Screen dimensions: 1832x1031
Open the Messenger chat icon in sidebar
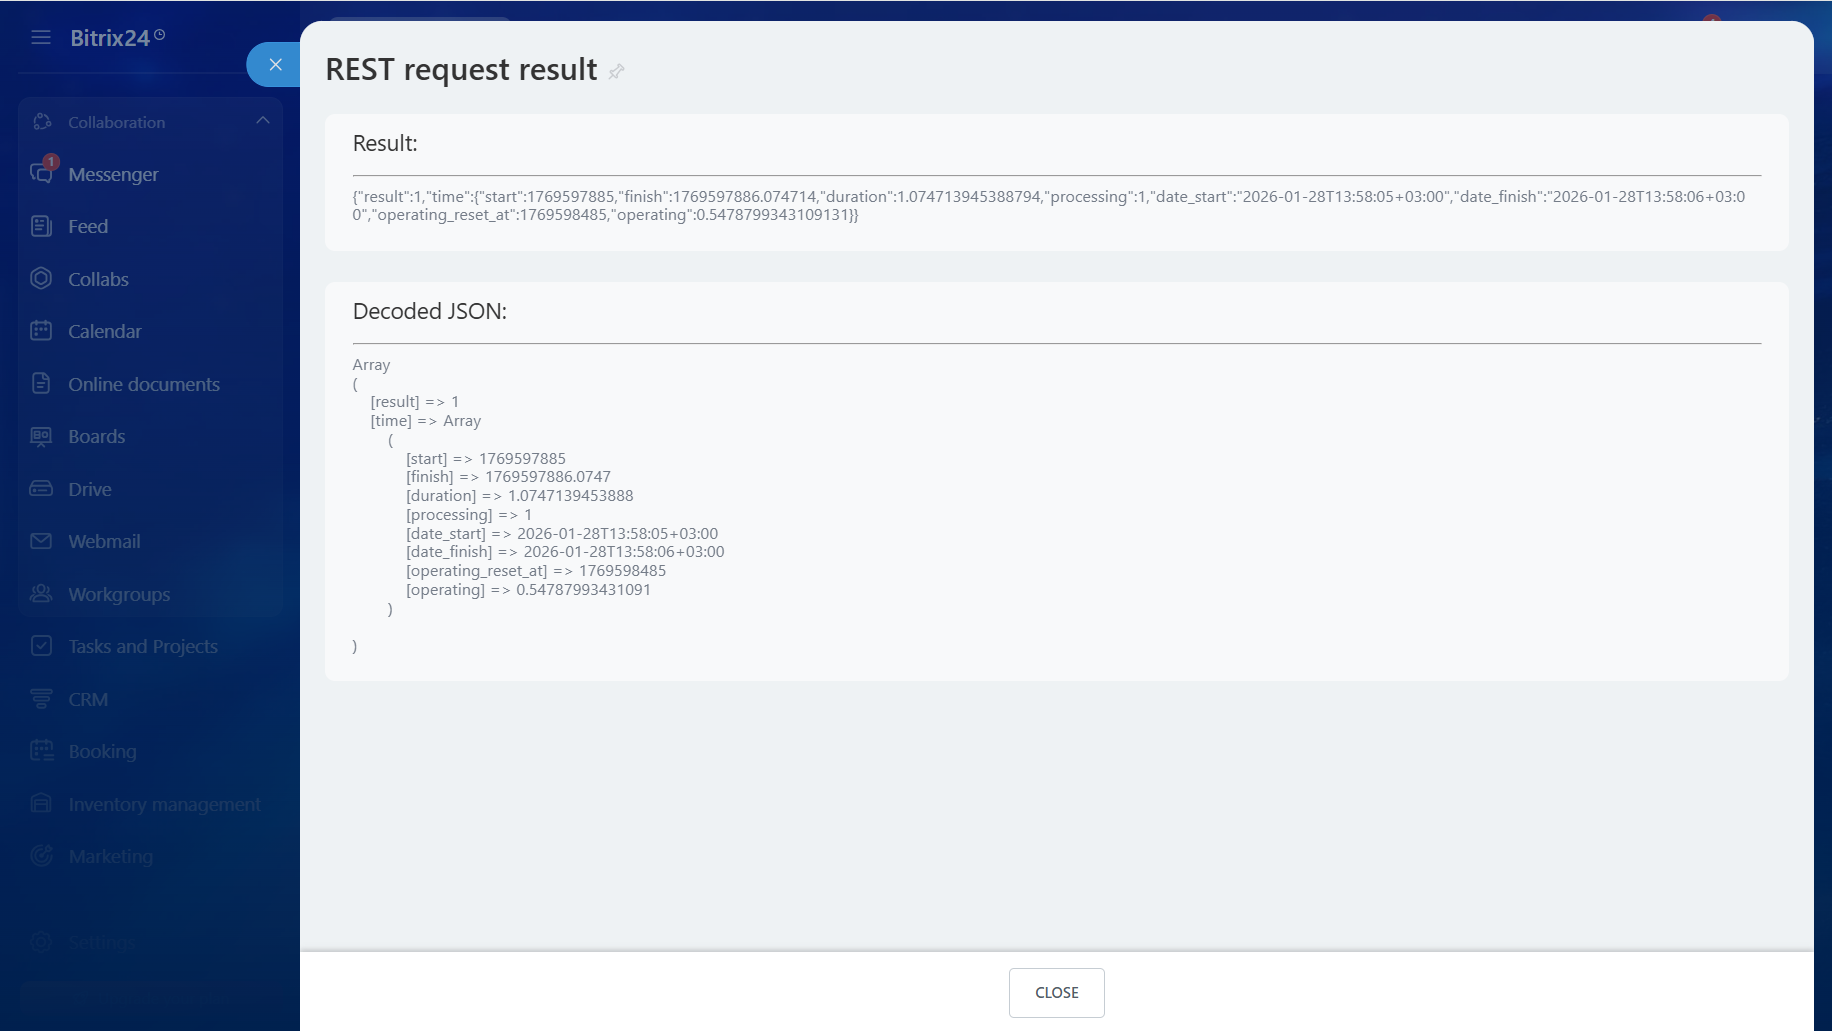point(41,172)
